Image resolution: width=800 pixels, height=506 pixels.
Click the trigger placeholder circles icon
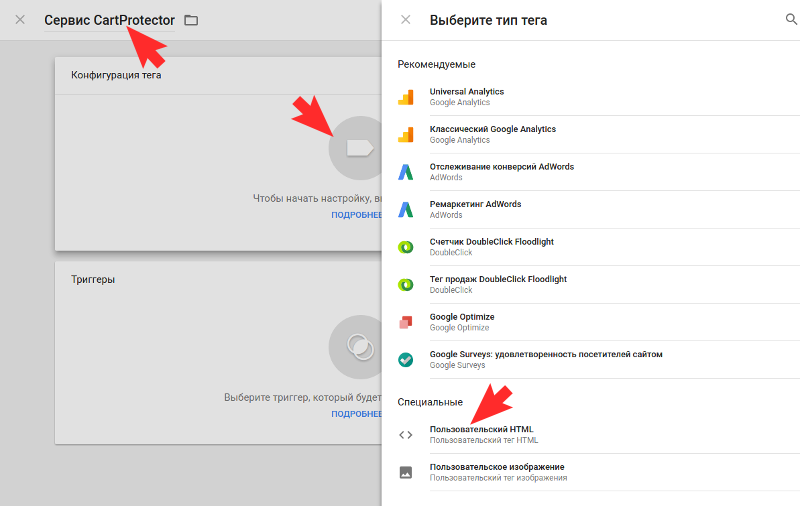click(357, 347)
